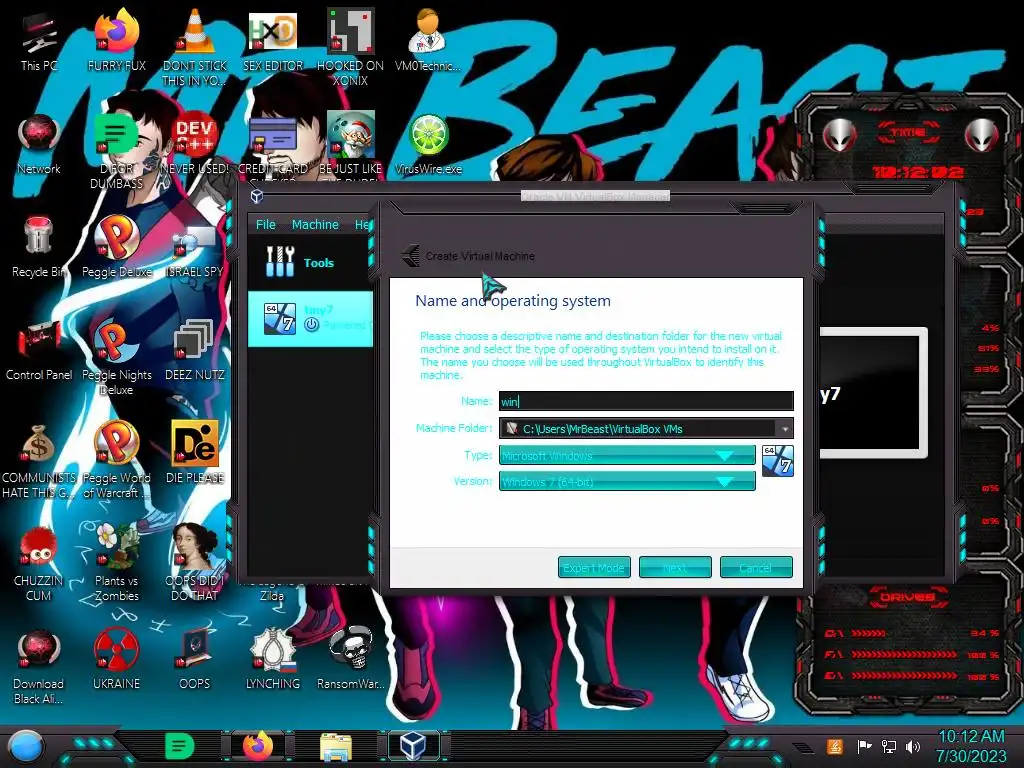Switch to Firefox on the taskbar

coord(258,746)
